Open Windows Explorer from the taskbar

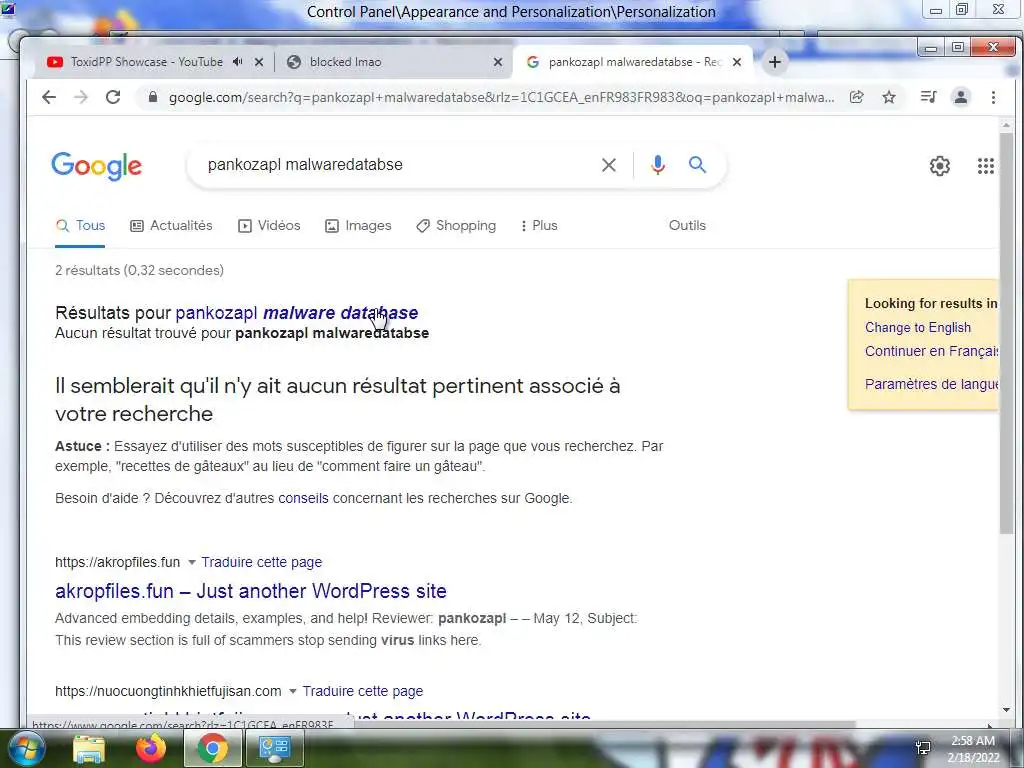click(89, 748)
